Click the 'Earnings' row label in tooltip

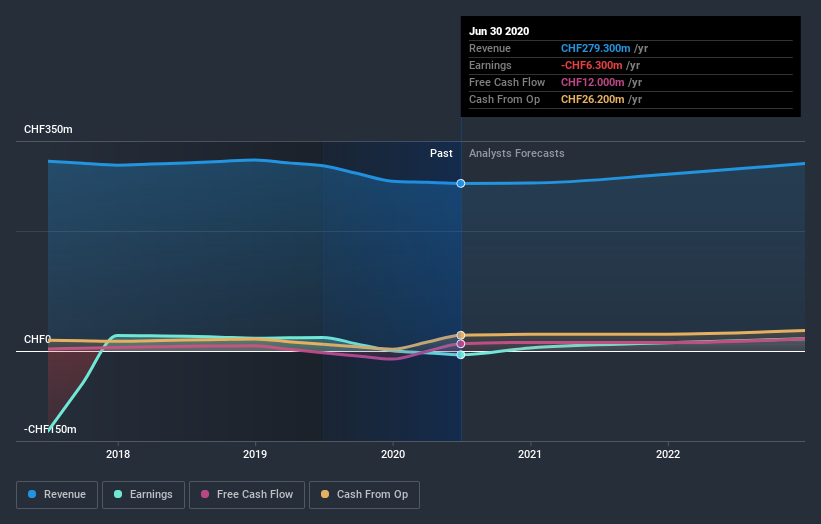point(490,65)
